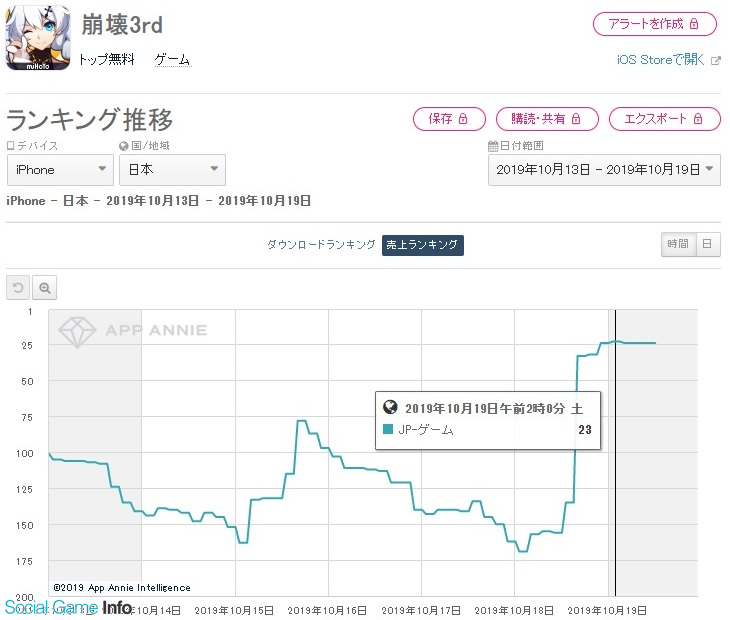Open the iOS Storeで開く link
Viewport: 730px width, 620px height.
pos(660,60)
